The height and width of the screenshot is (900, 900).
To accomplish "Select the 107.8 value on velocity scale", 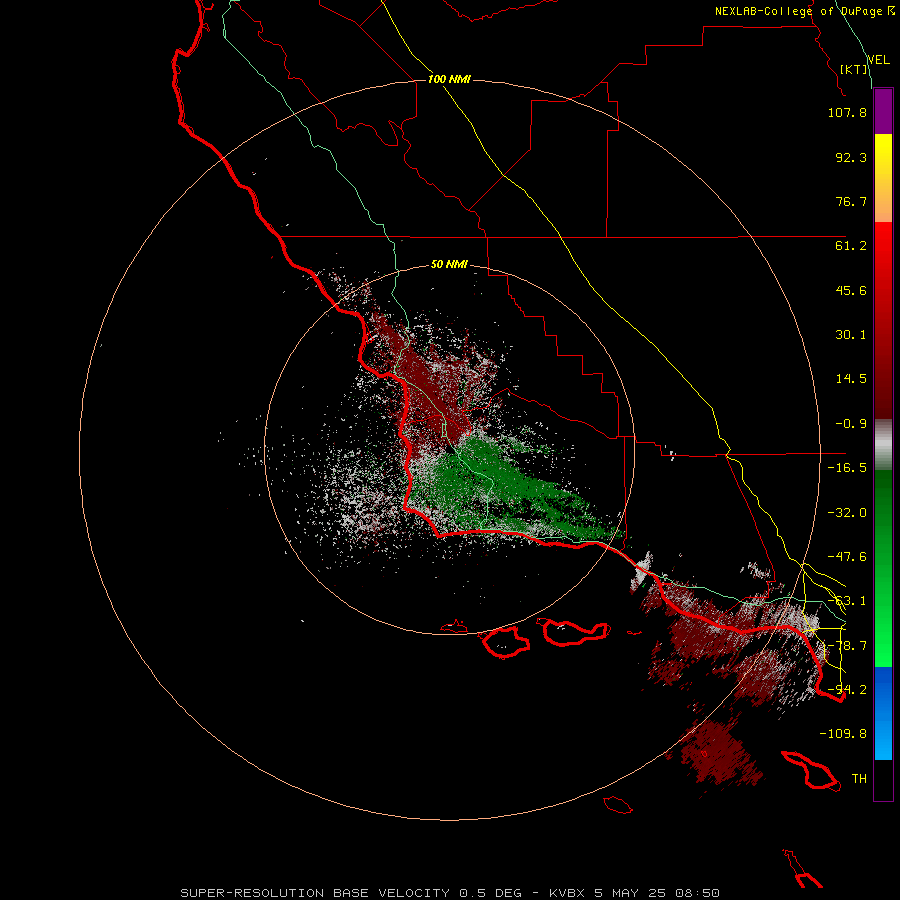I will (x=847, y=112).
